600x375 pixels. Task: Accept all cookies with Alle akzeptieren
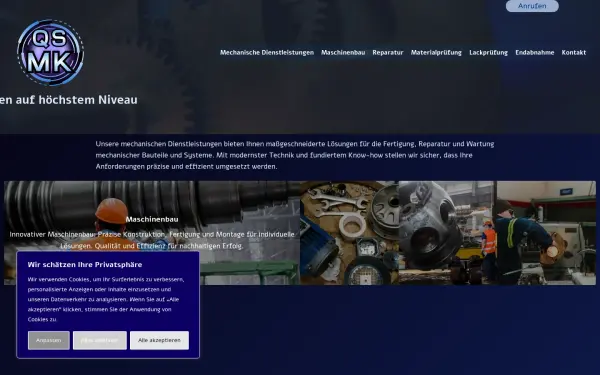159,340
